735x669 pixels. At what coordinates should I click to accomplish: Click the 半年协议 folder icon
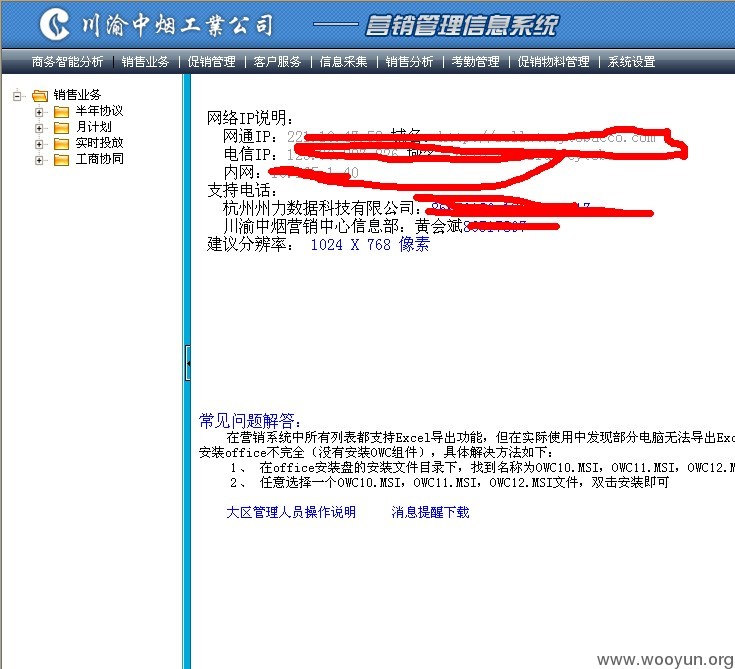(x=61, y=112)
